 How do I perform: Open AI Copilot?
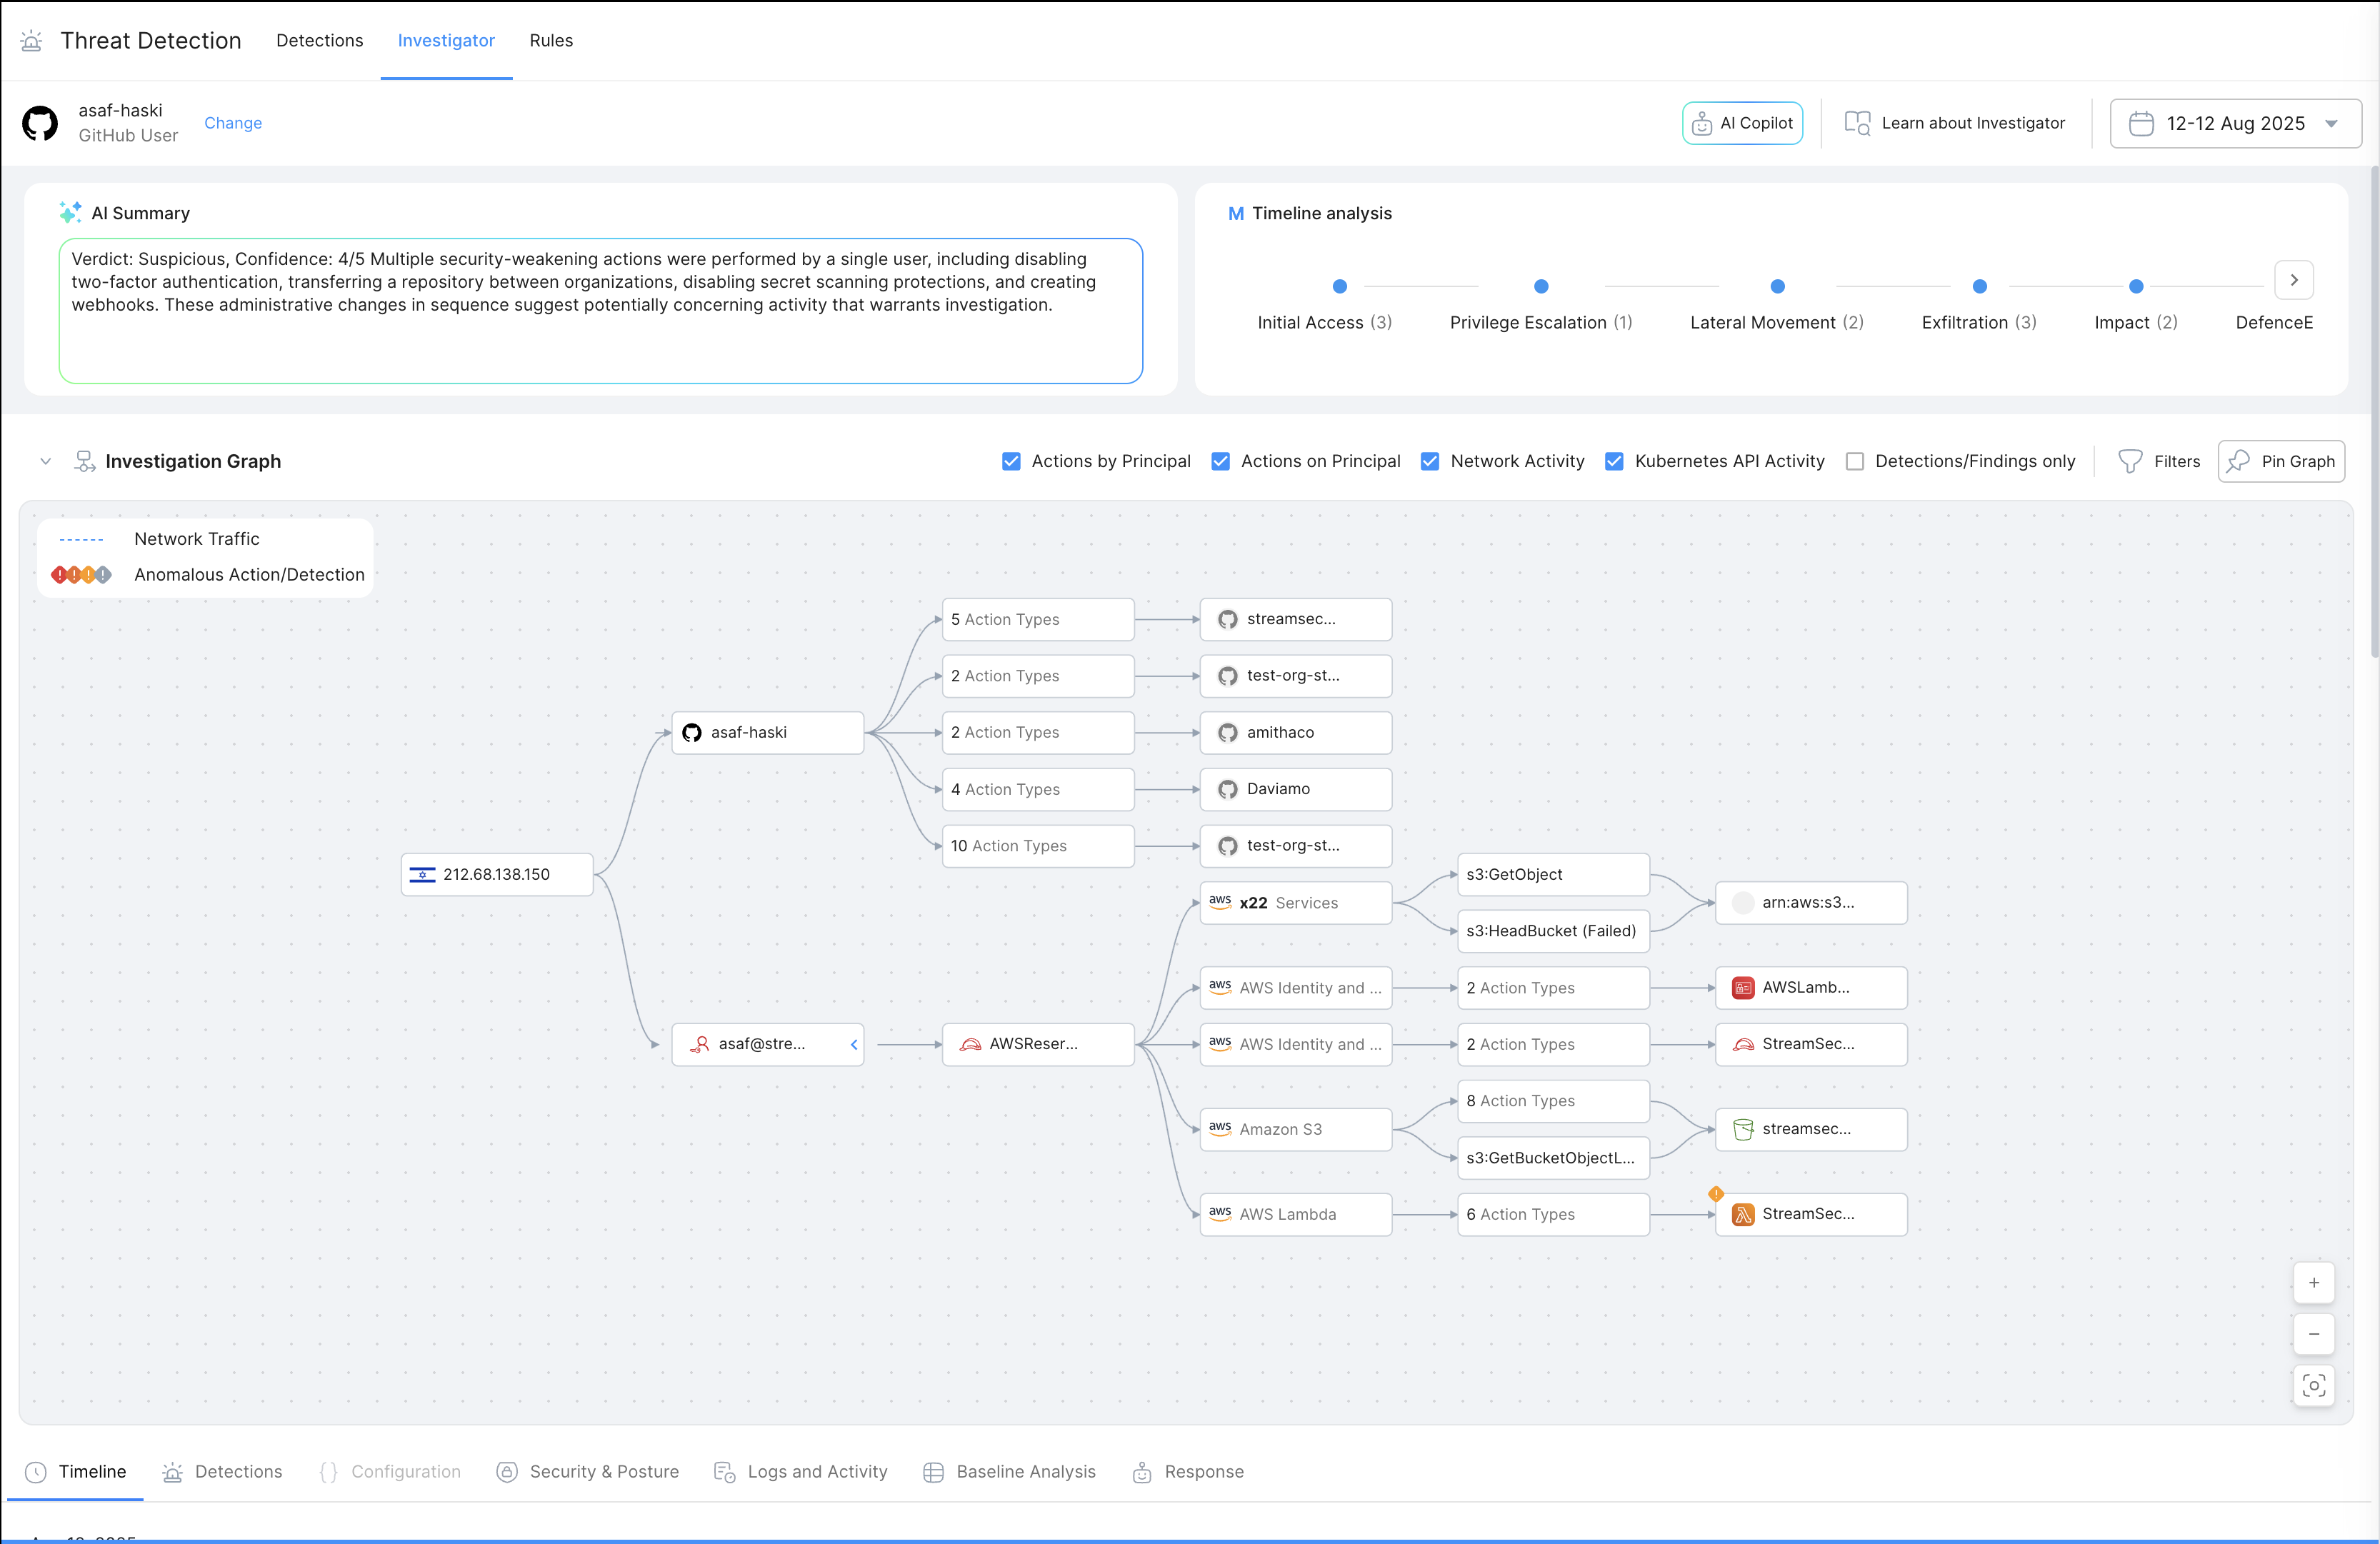(1742, 123)
